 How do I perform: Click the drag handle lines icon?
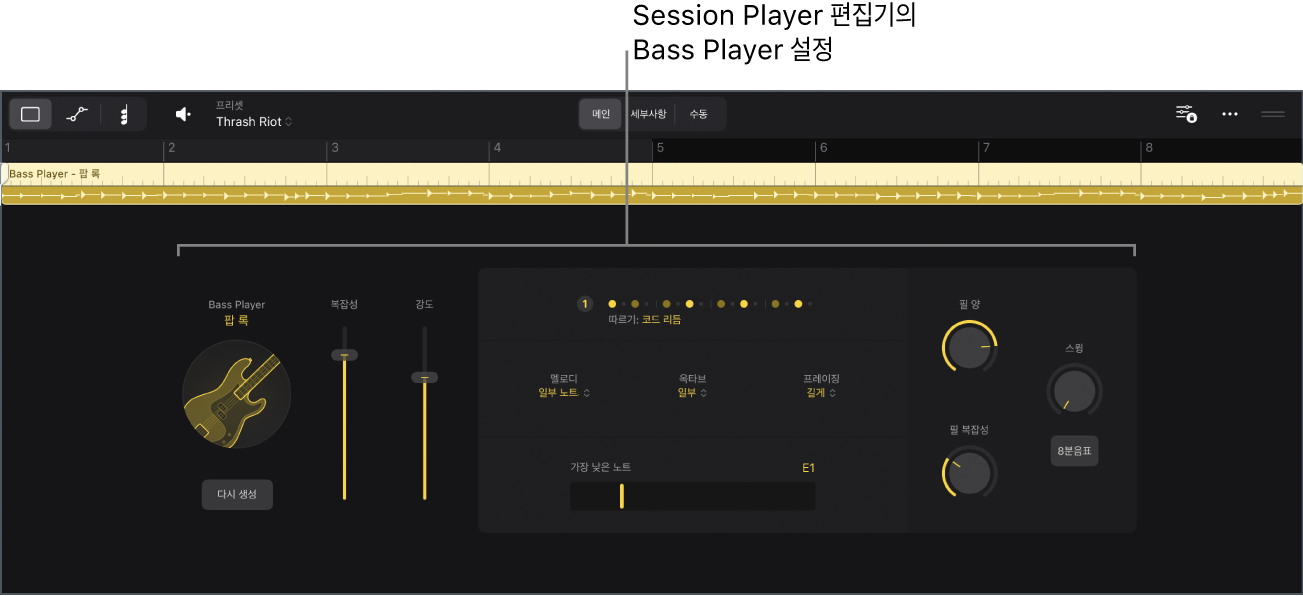pyautogui.click(x=1273, y=114)
